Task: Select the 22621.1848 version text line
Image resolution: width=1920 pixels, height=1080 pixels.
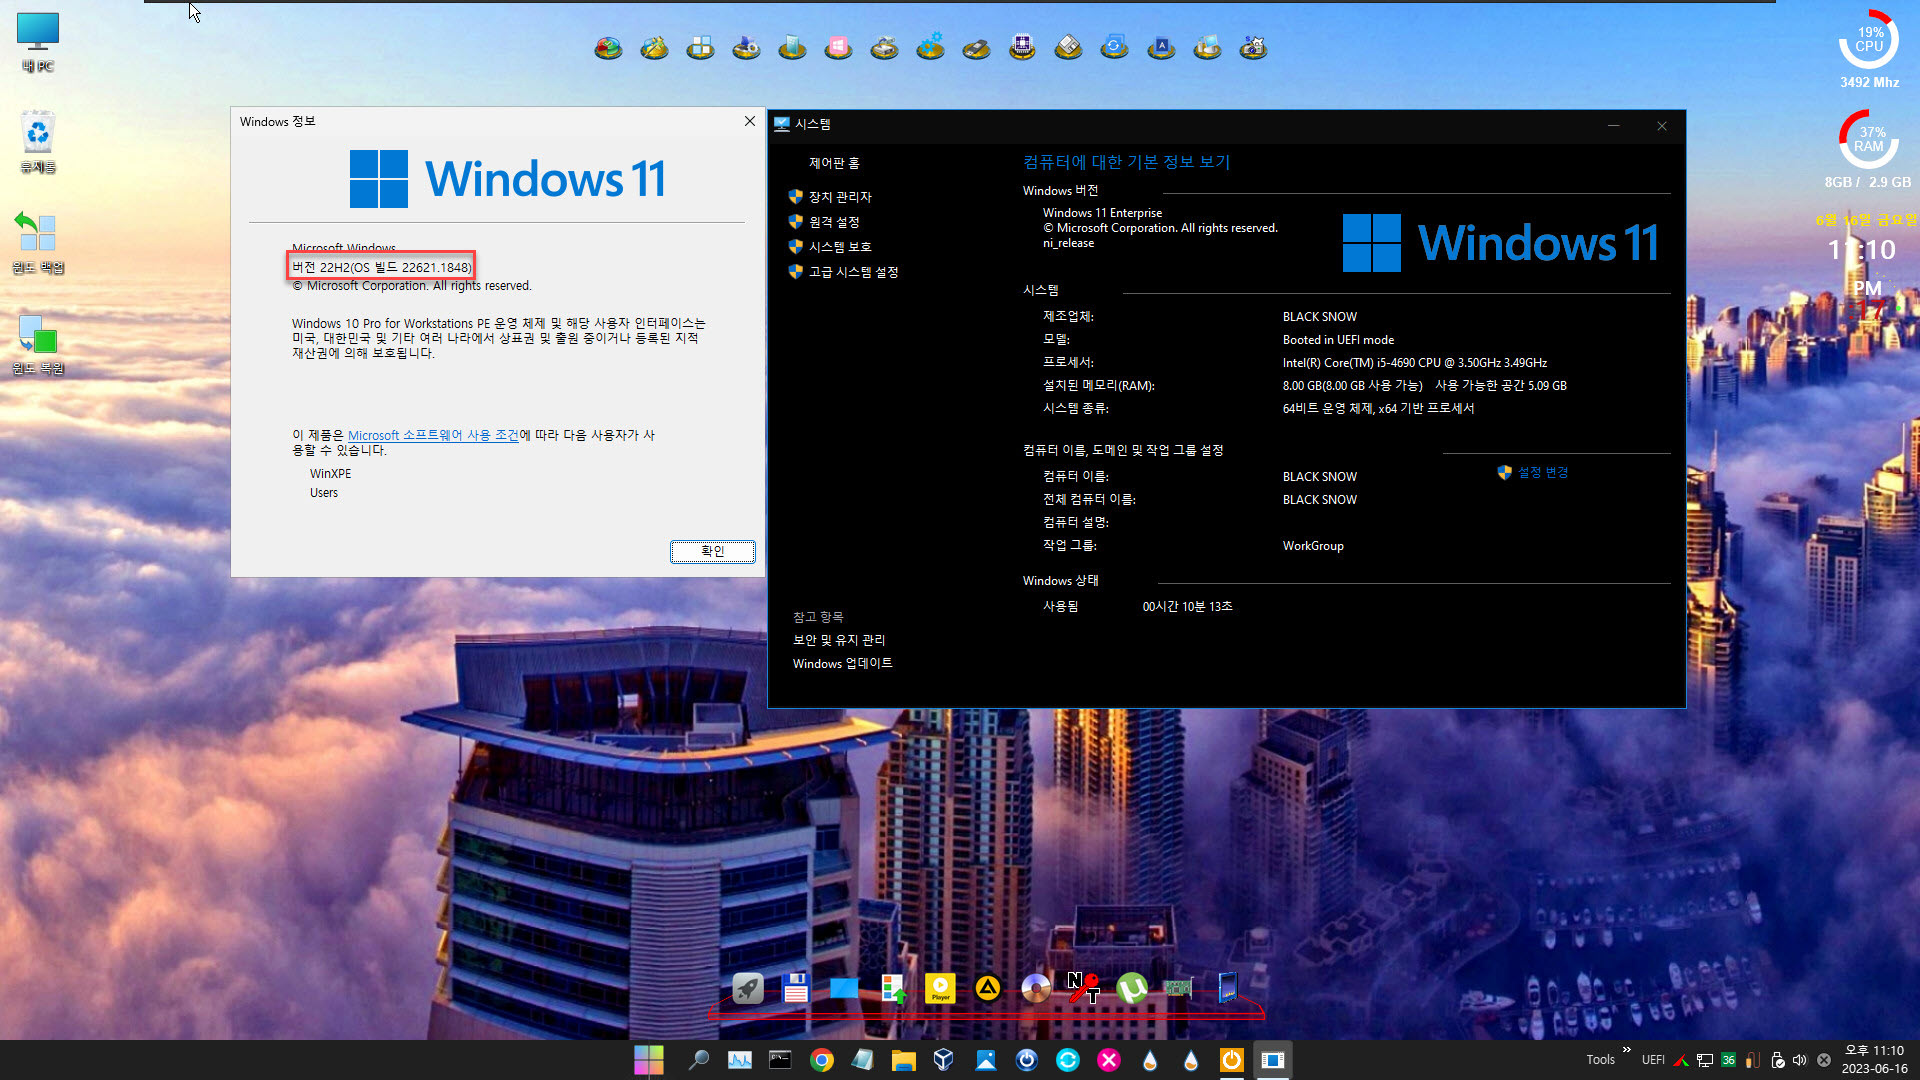Action: point(381,267)
